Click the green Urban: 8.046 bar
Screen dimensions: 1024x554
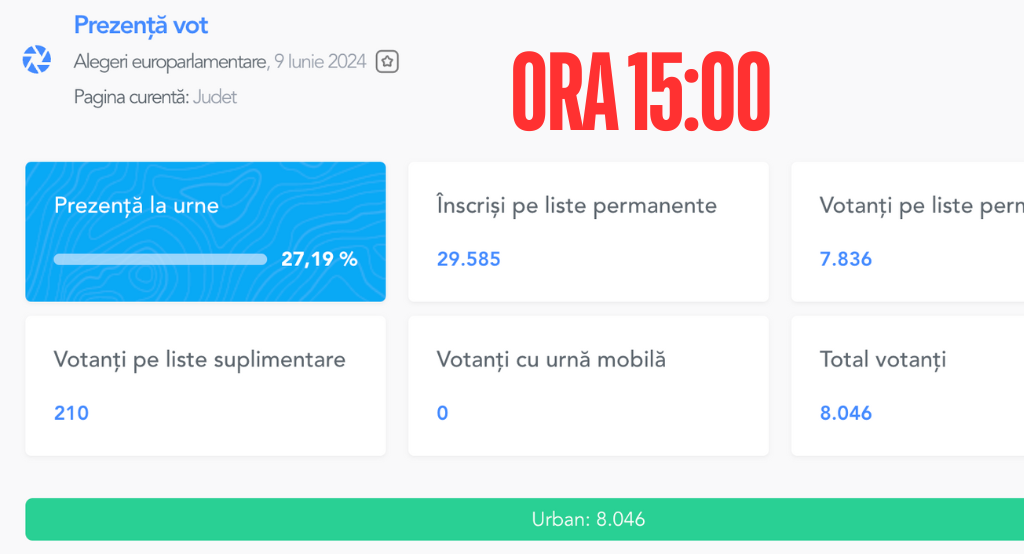pos(524,519)
